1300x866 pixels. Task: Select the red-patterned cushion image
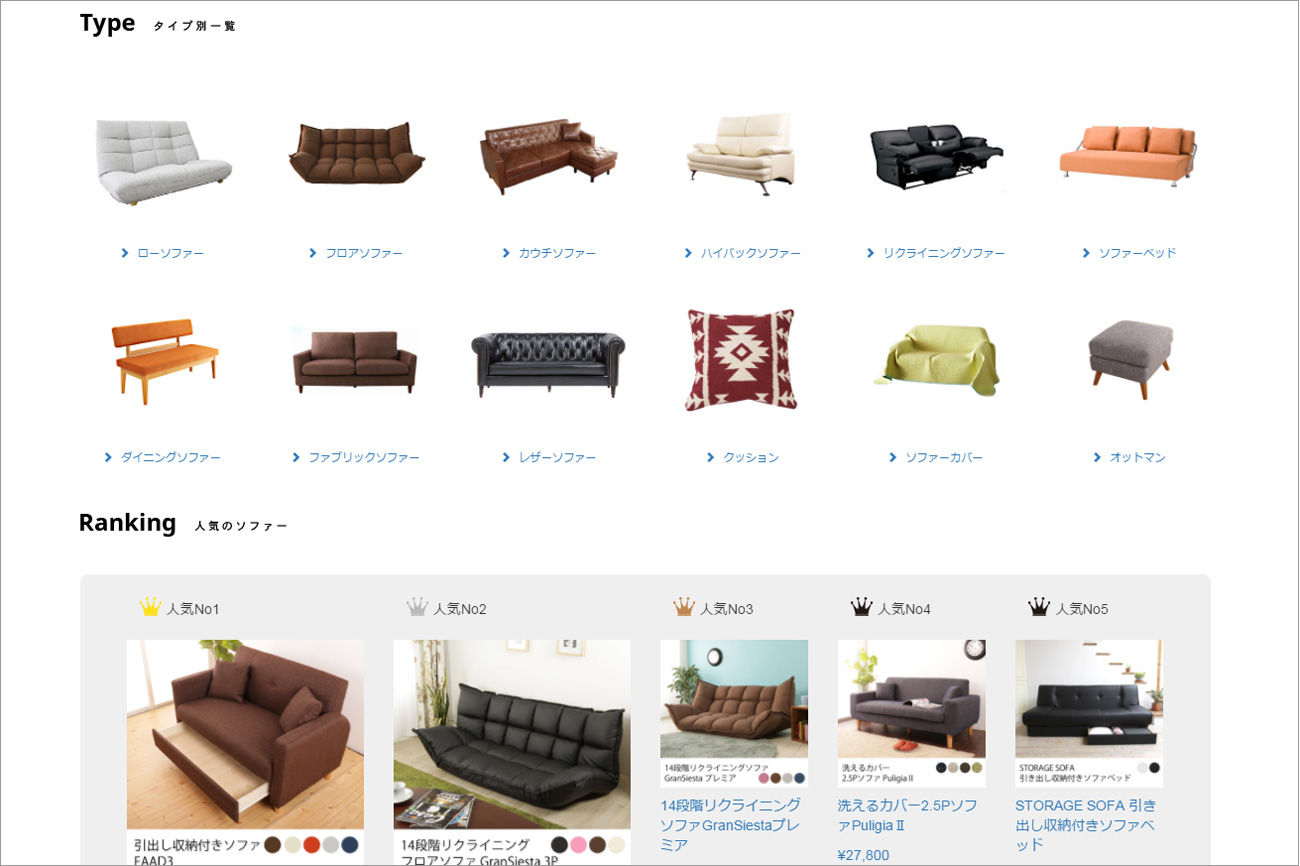740,360
